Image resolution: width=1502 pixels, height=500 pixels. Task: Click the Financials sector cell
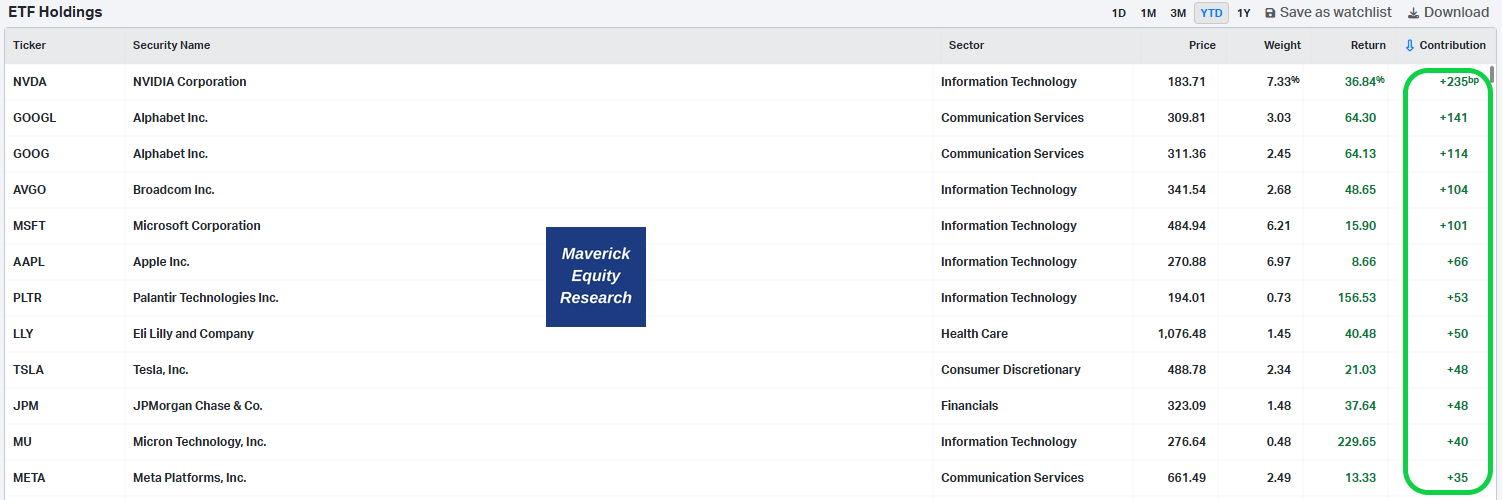pyautogui.click(x=970, y=406)
